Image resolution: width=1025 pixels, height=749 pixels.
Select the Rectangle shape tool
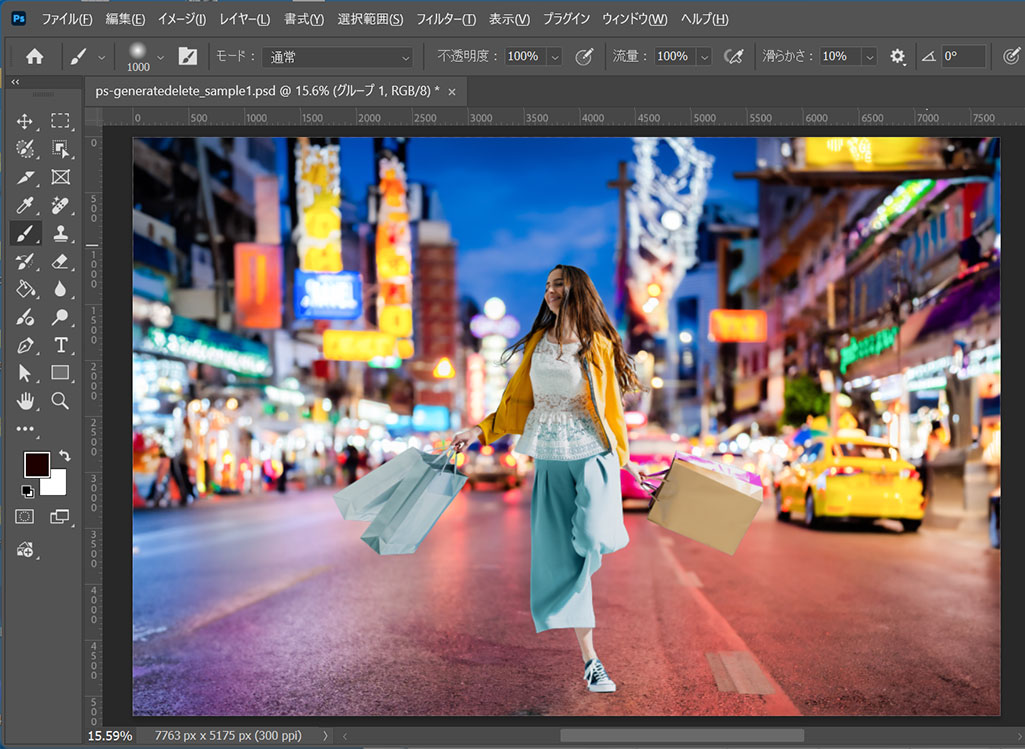(x=60, y=373)
